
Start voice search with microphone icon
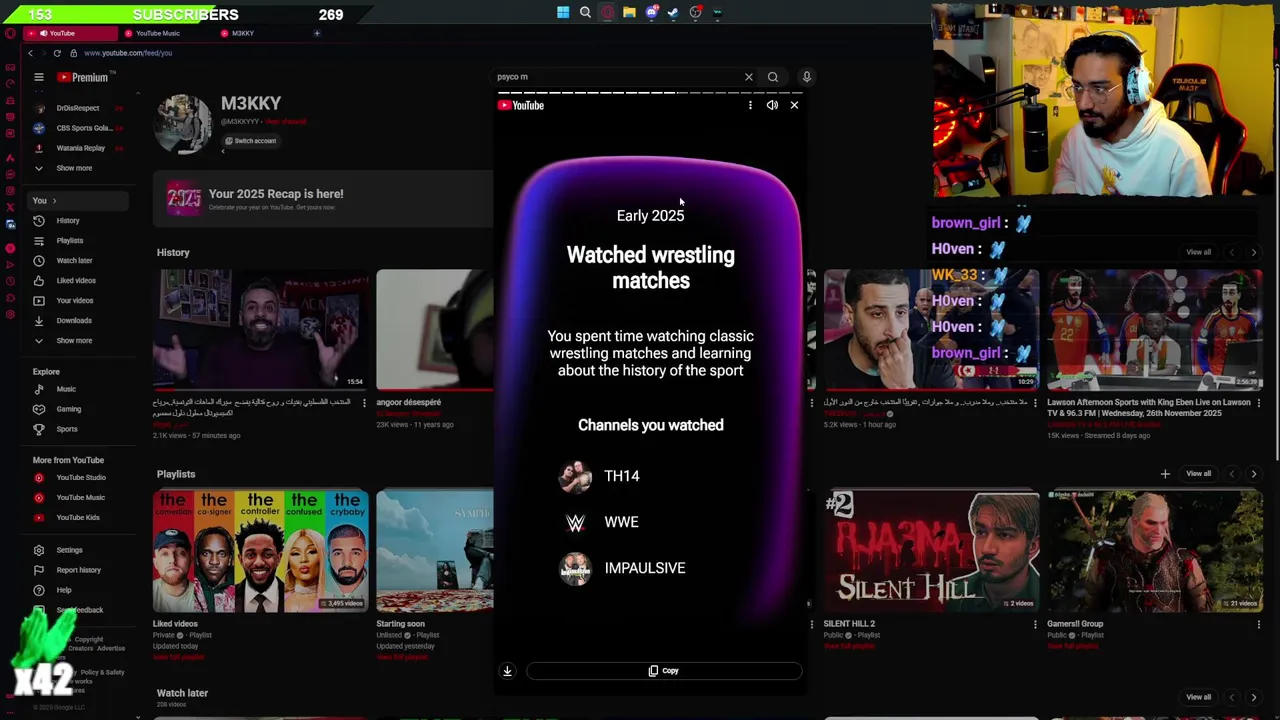tap(807, 77)
